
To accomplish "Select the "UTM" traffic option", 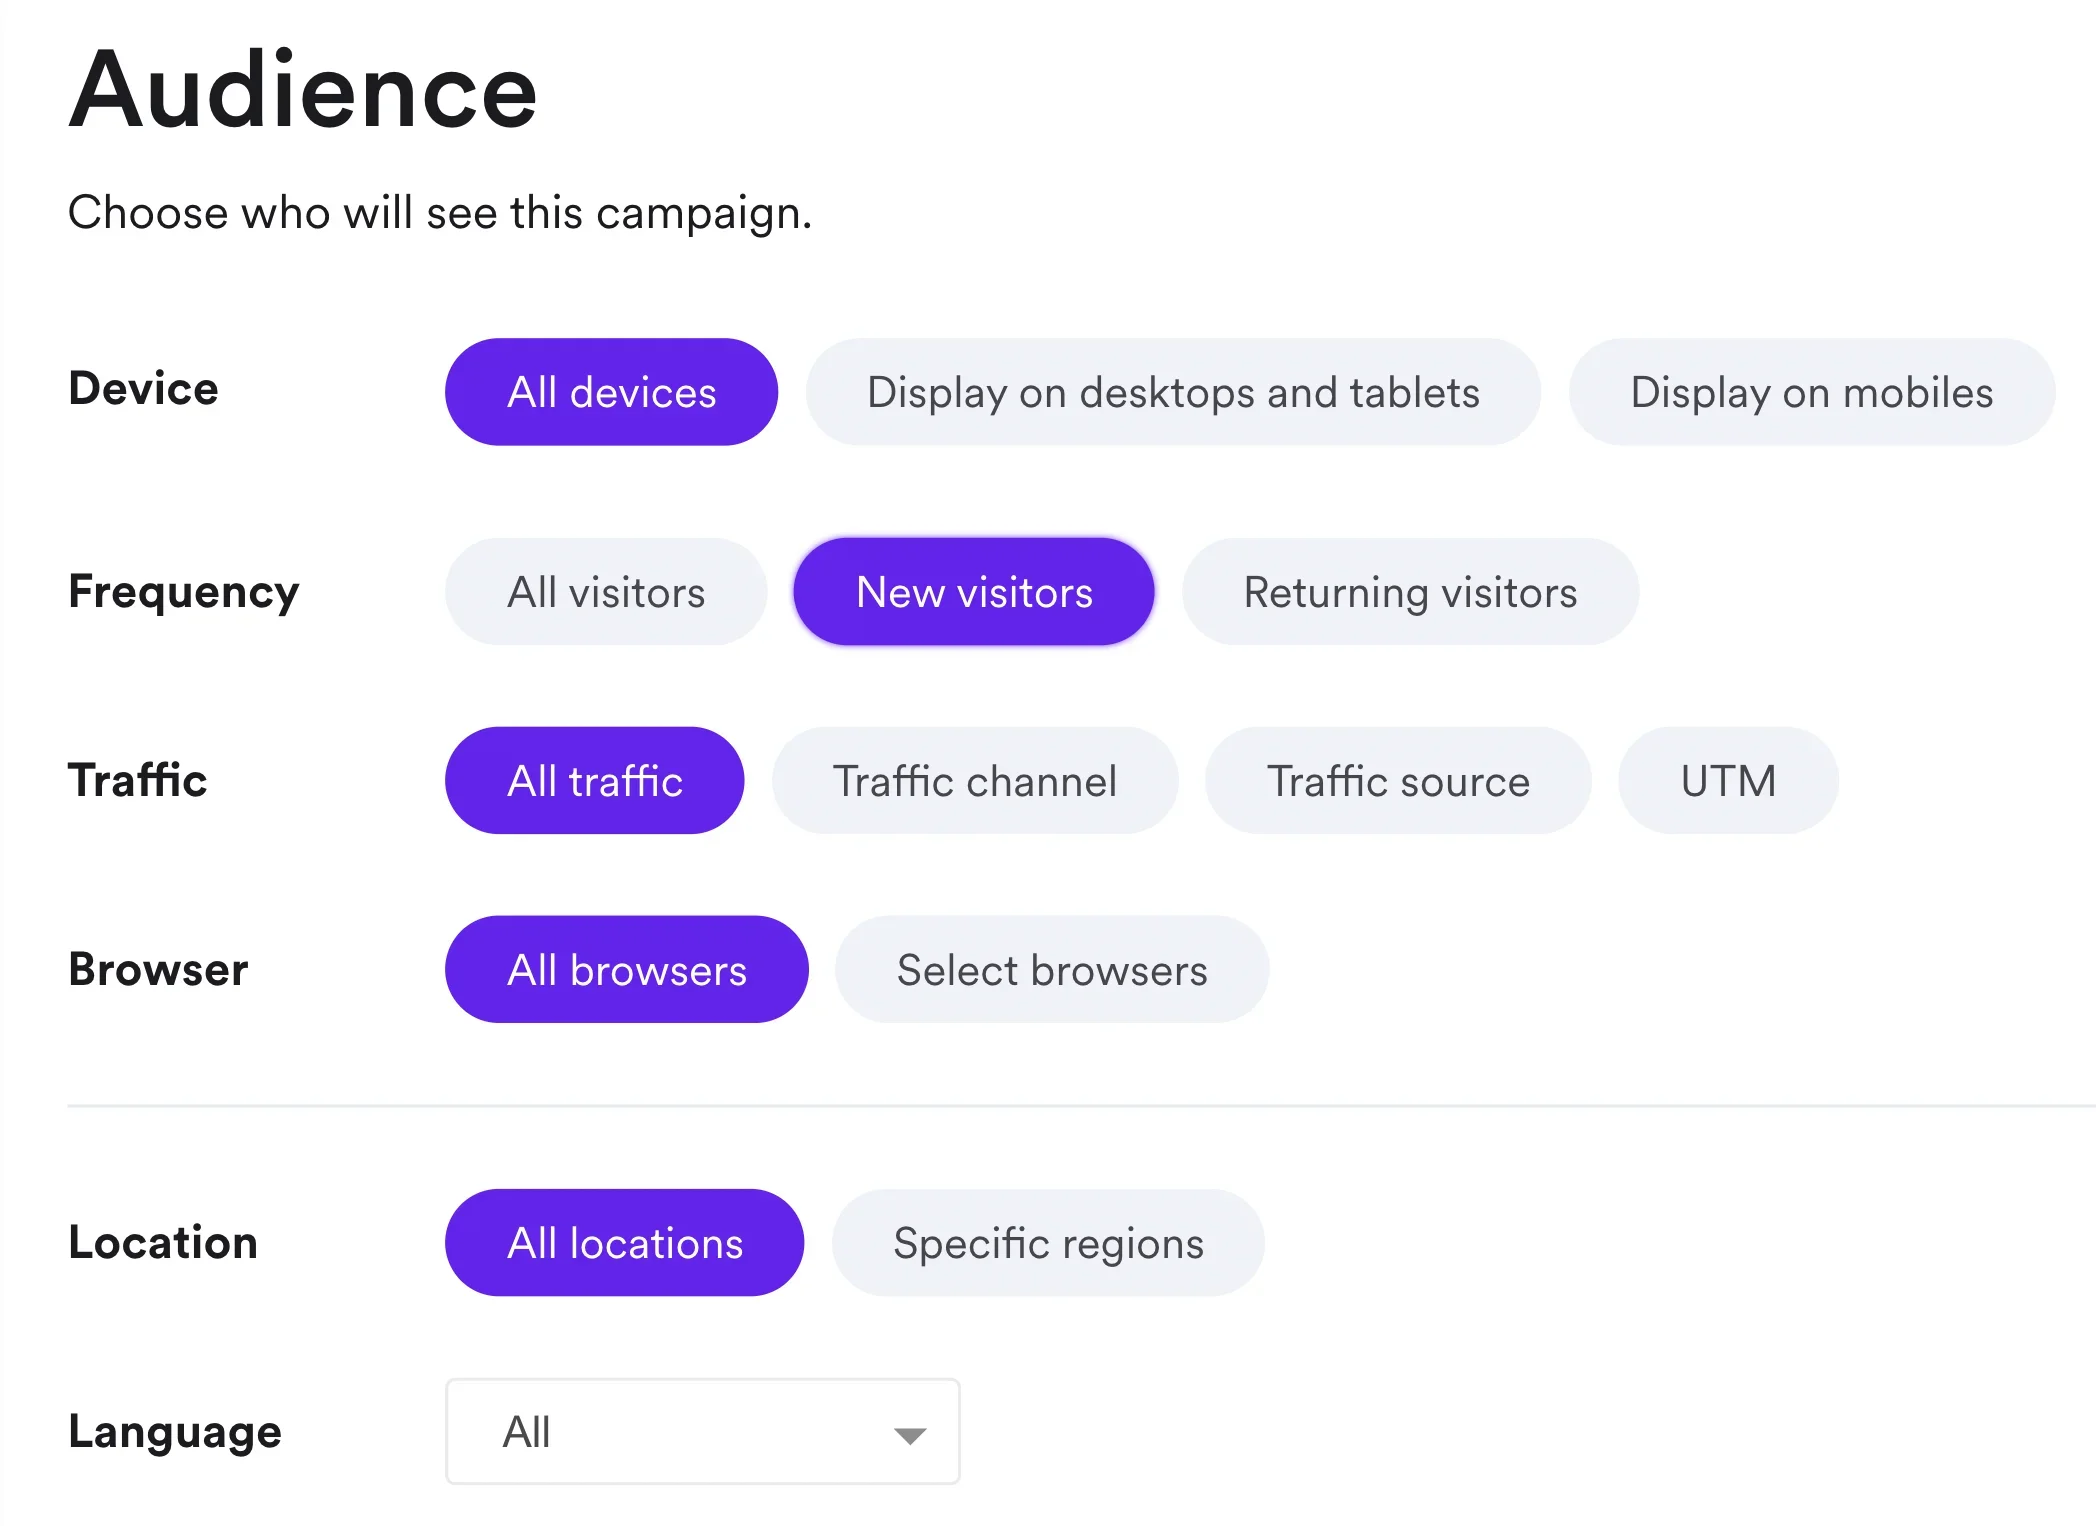I will (1727, 781).
